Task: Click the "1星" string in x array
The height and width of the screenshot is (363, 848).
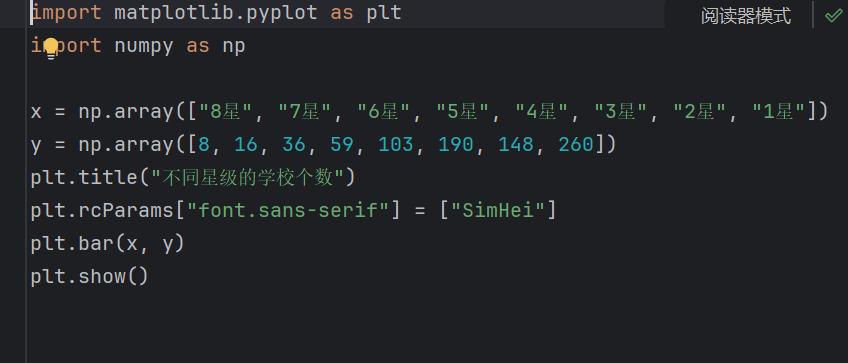Action: (779, 112)
